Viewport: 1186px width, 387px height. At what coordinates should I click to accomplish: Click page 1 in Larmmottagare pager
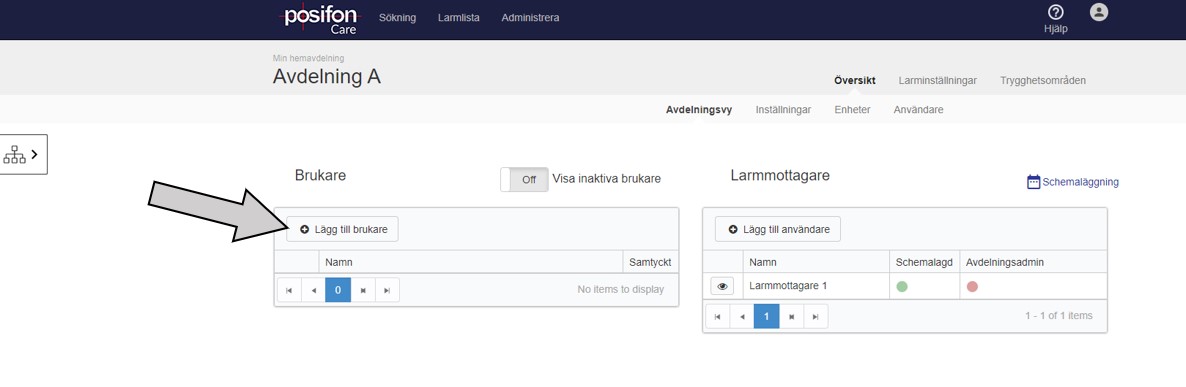[766, 316]
